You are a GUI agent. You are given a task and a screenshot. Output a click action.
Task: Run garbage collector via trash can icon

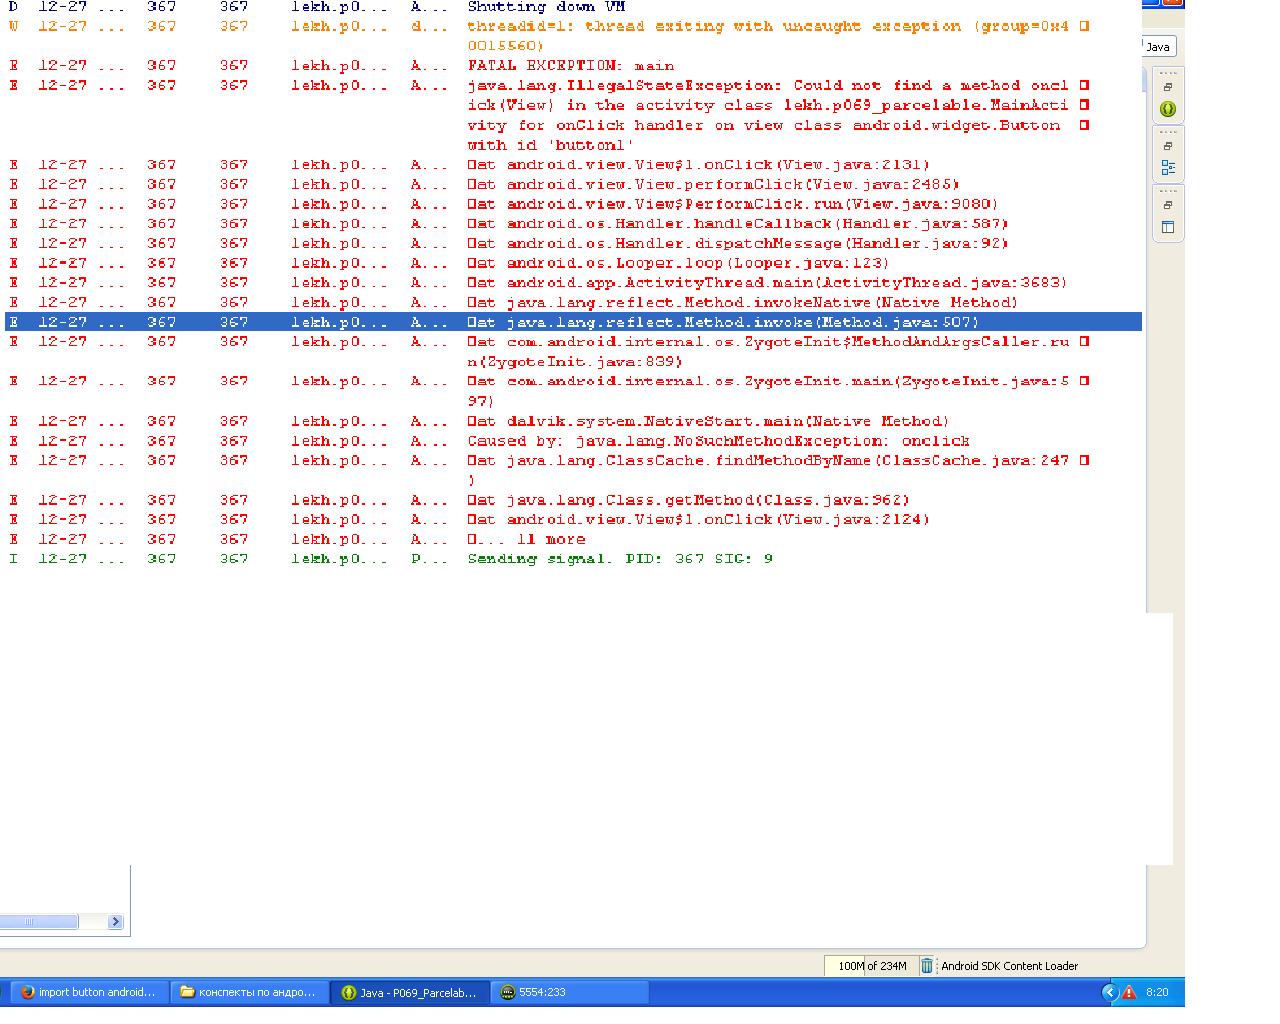click(x=927, y=966)
